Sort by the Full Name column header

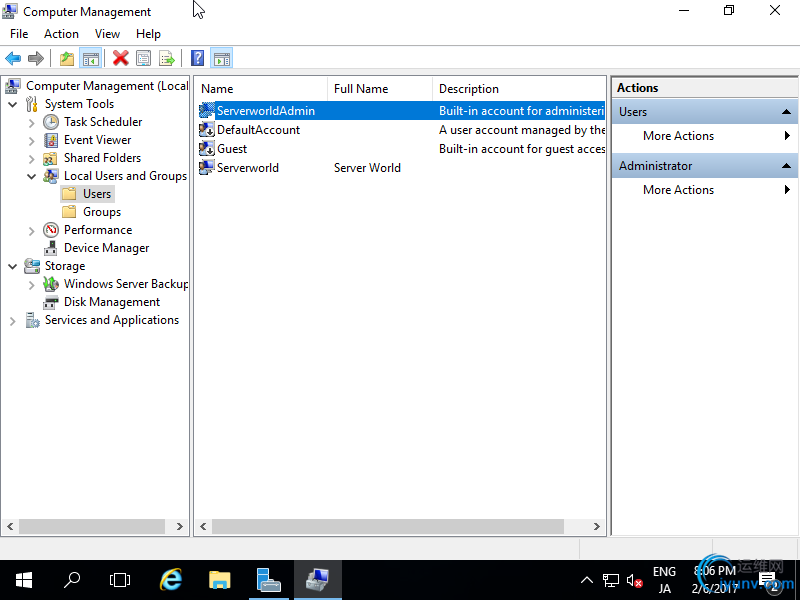380,89
